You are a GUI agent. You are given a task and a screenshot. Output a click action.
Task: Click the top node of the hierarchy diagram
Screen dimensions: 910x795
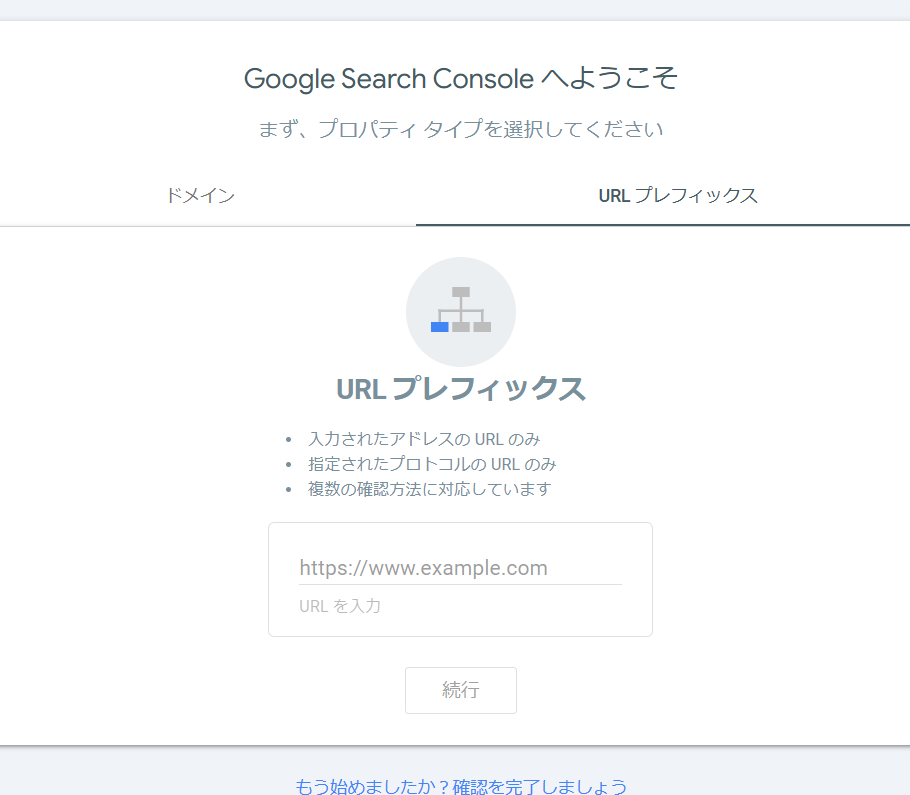tap(461, 292)
